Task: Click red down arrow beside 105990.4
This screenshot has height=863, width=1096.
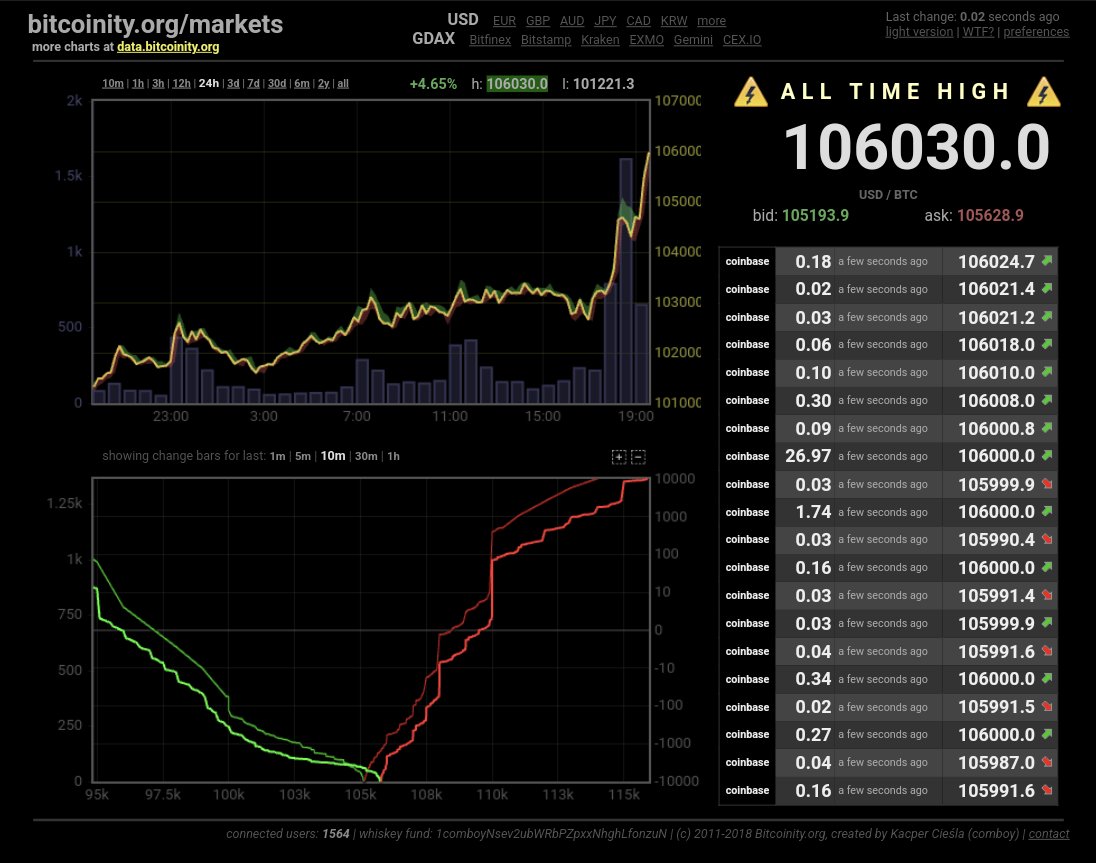Action: [x=1046, y=539]
